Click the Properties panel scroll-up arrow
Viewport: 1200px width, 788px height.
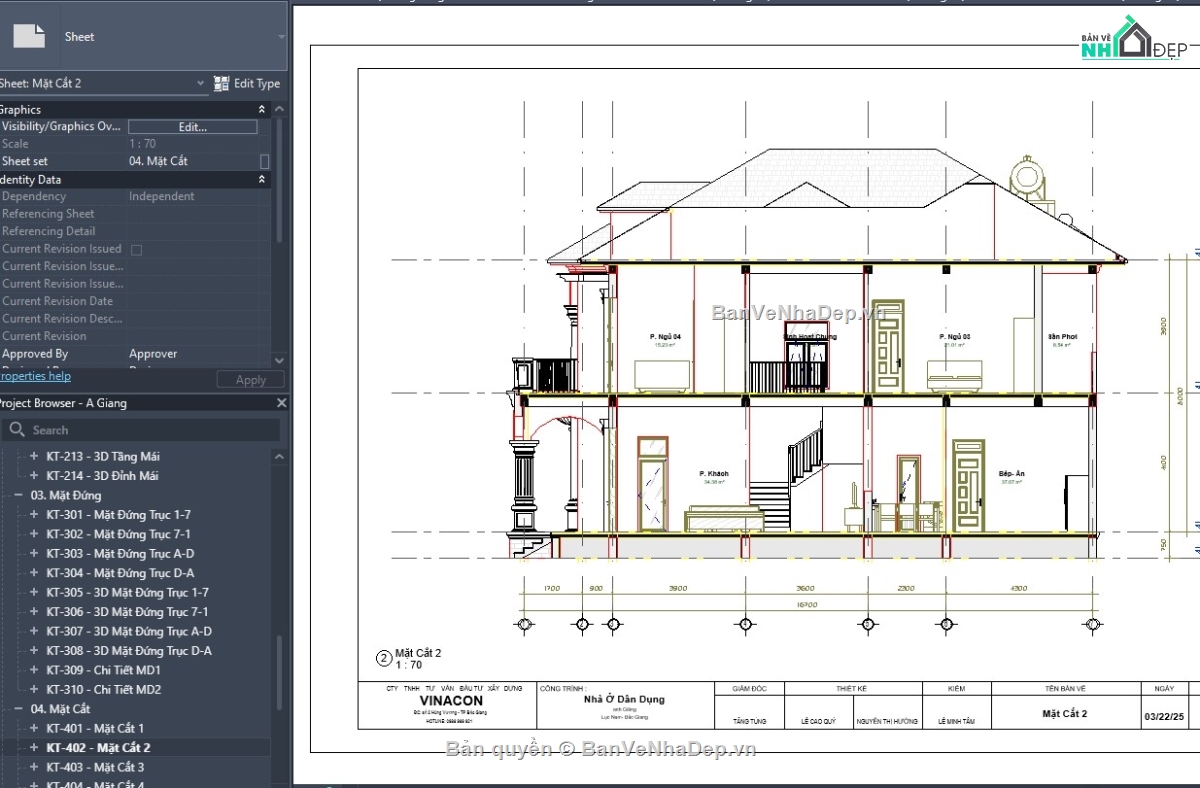(x=279, y=109)
